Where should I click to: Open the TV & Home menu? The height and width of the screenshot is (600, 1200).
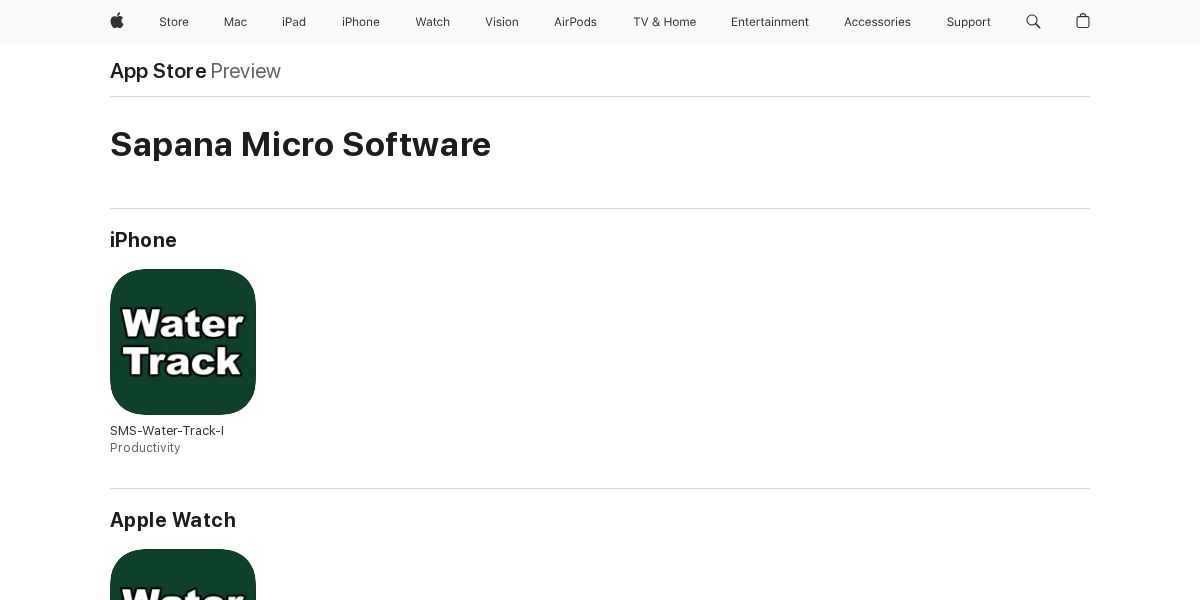coord(664,22)
